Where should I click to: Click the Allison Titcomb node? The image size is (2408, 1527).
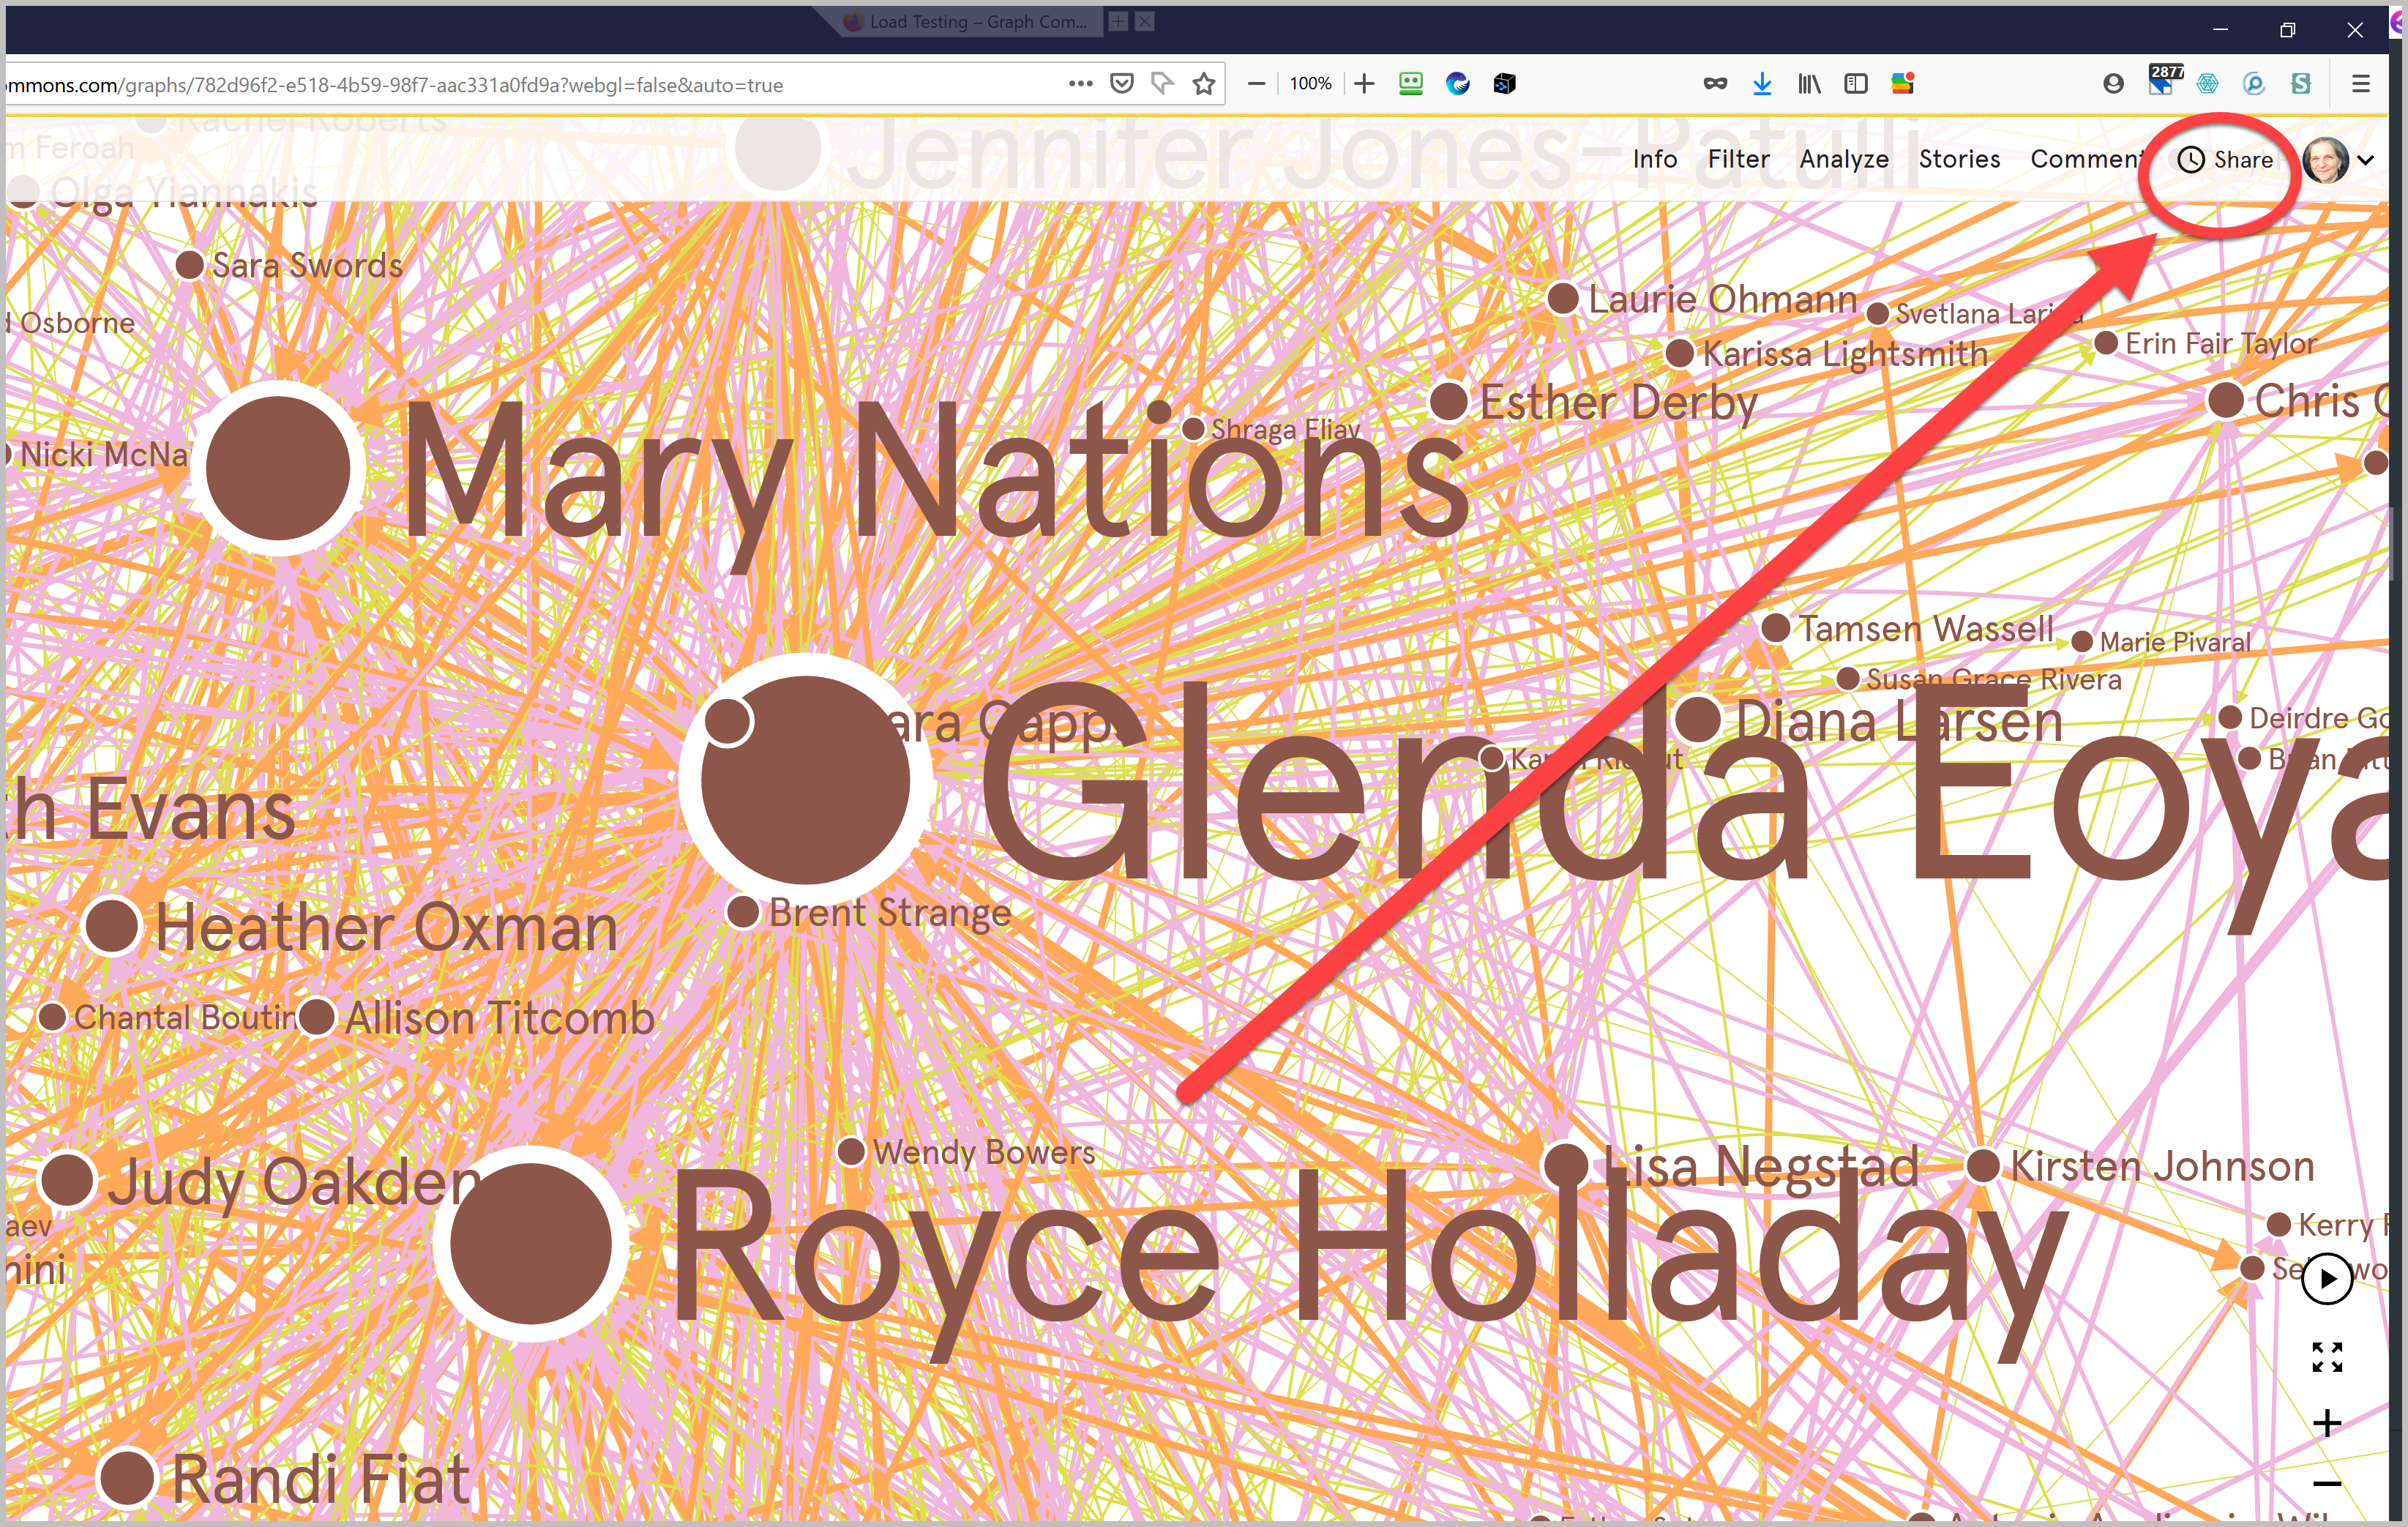pyautogui.click(x=317, y=1017)
